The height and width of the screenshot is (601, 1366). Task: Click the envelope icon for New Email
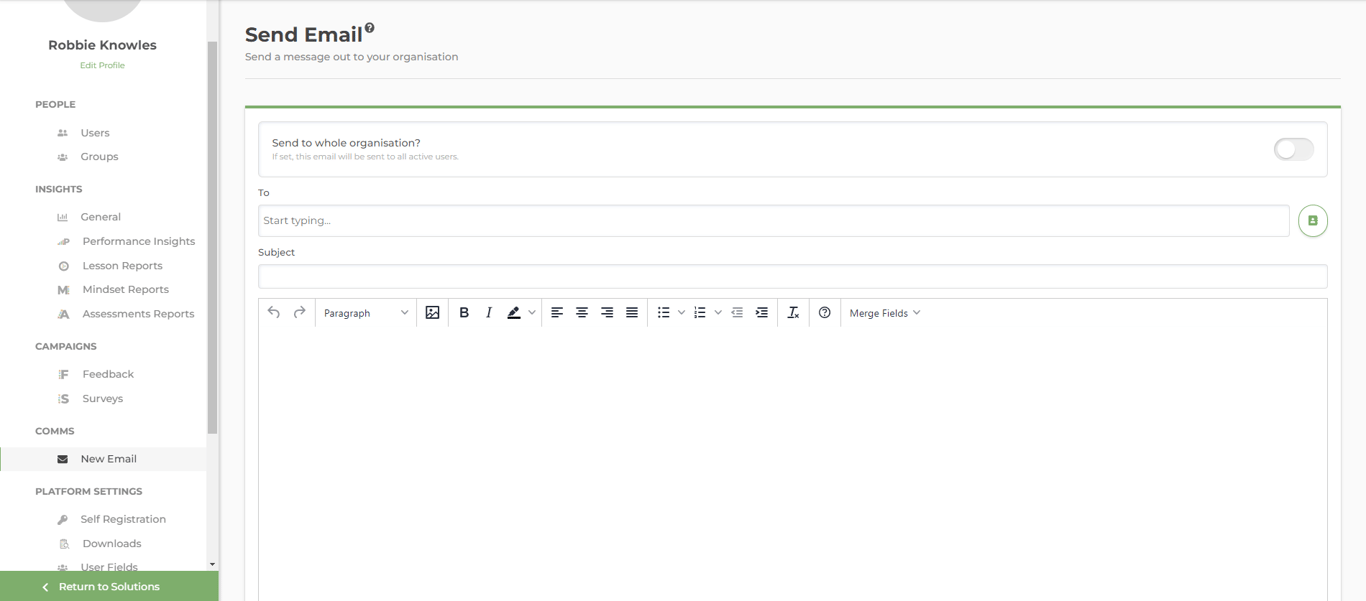(x=63, y=459)
